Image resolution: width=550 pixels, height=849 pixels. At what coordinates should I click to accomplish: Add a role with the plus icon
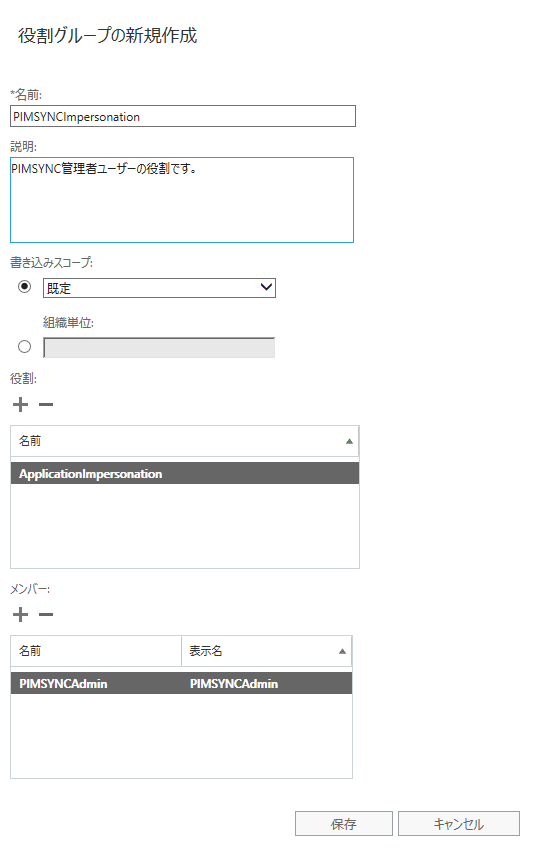click(x=21, y=404)
